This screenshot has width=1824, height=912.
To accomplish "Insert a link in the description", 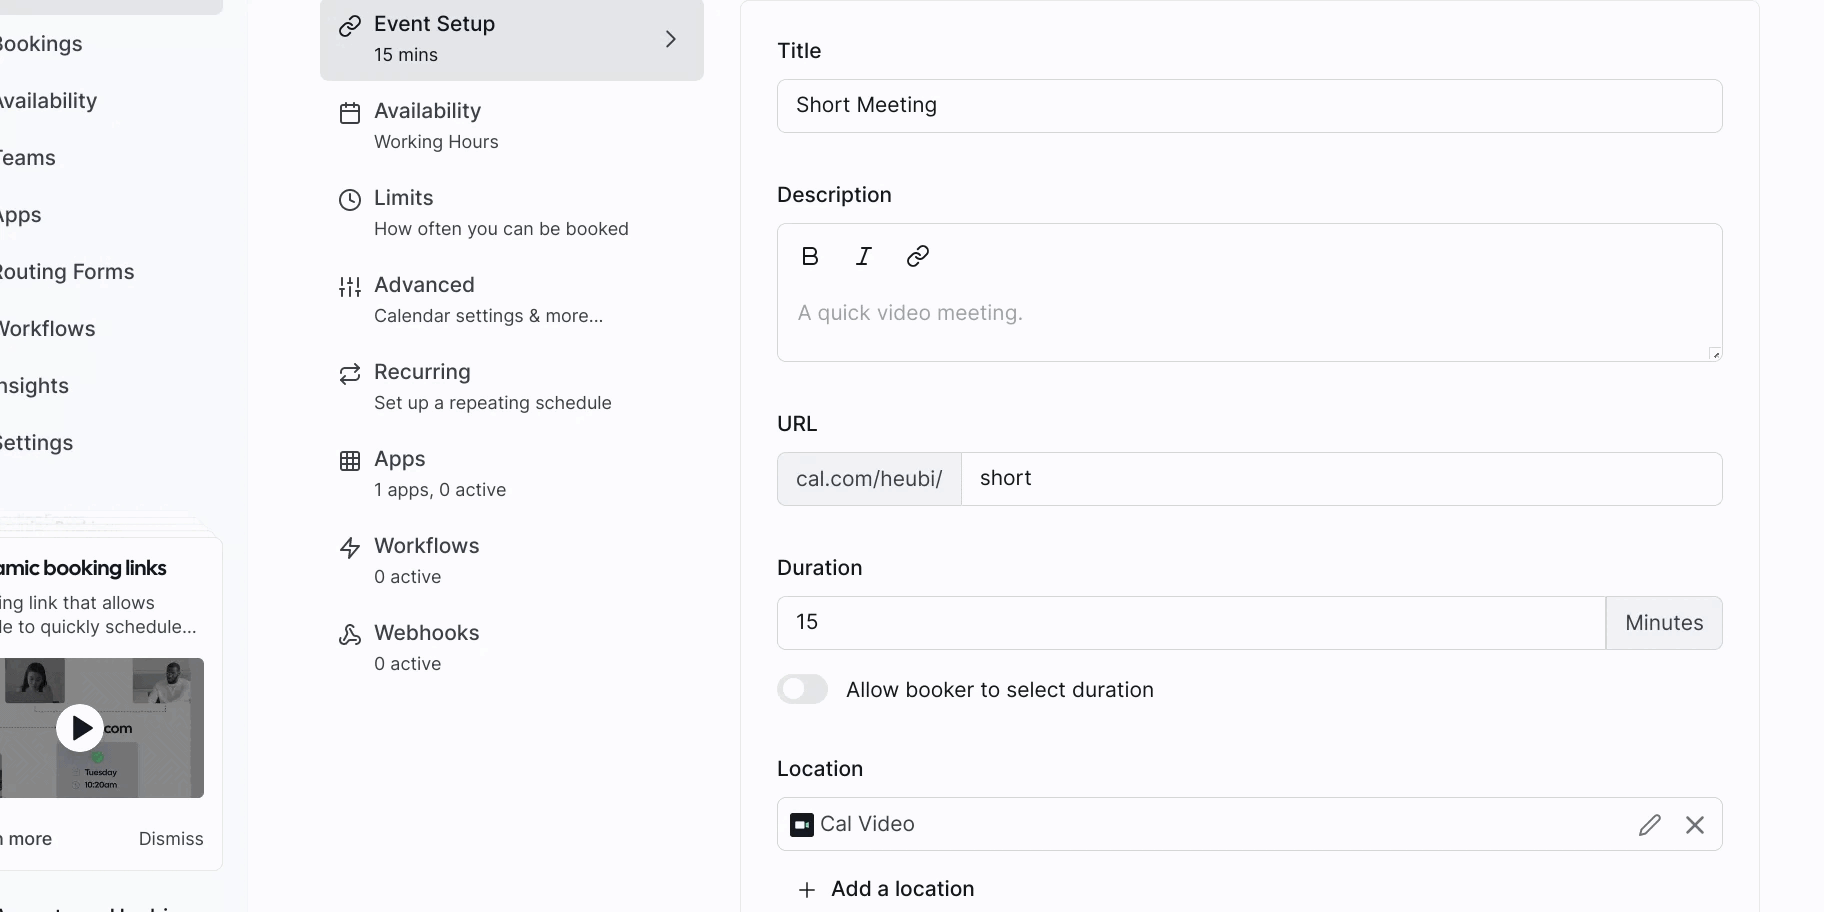I will pyautogui.click(x=917, y=256).
